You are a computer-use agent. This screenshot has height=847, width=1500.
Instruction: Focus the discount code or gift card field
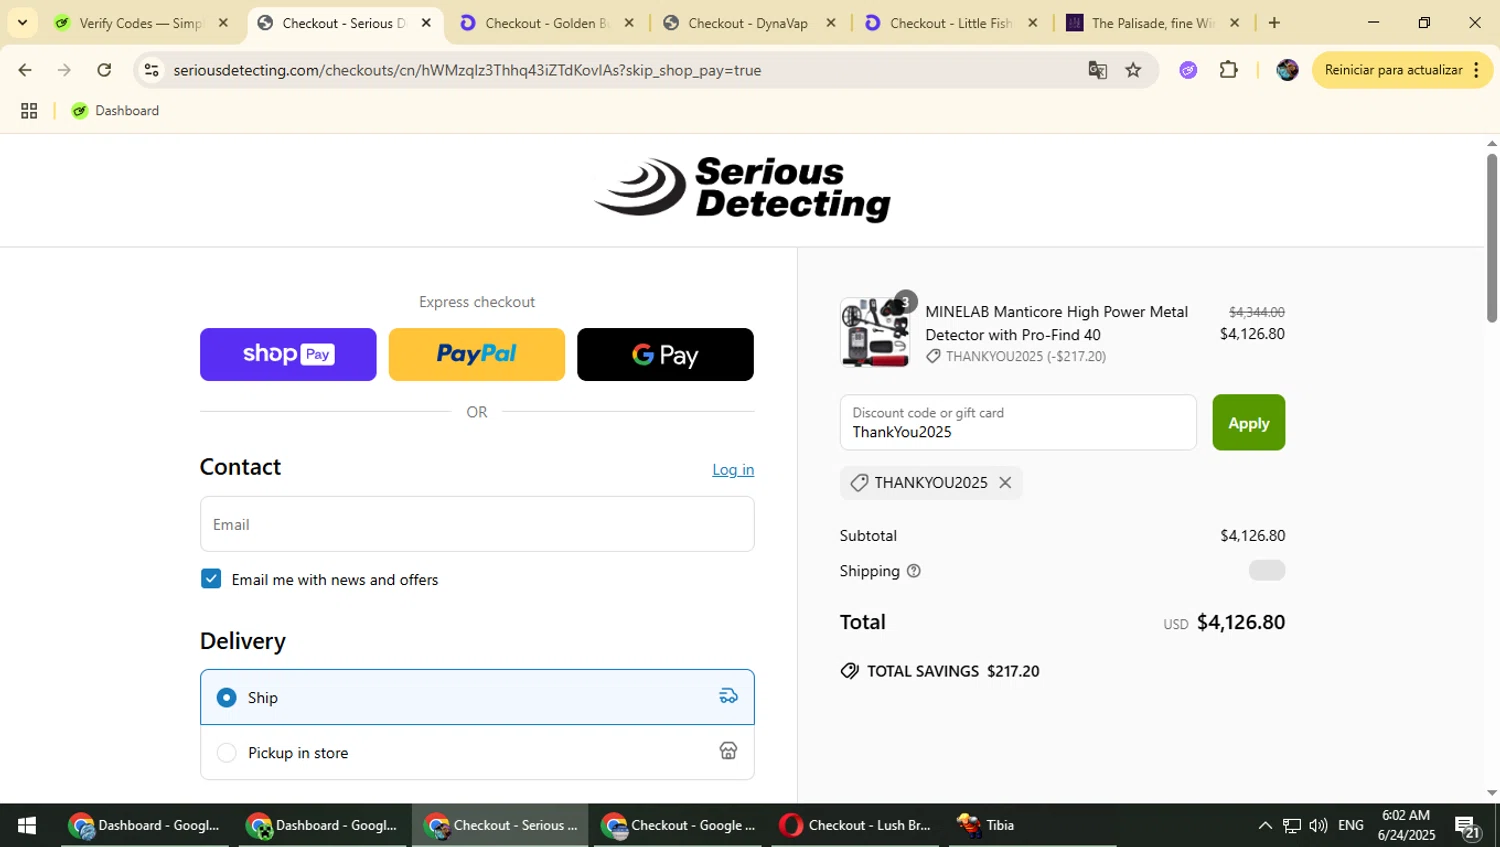point(1018,423)
